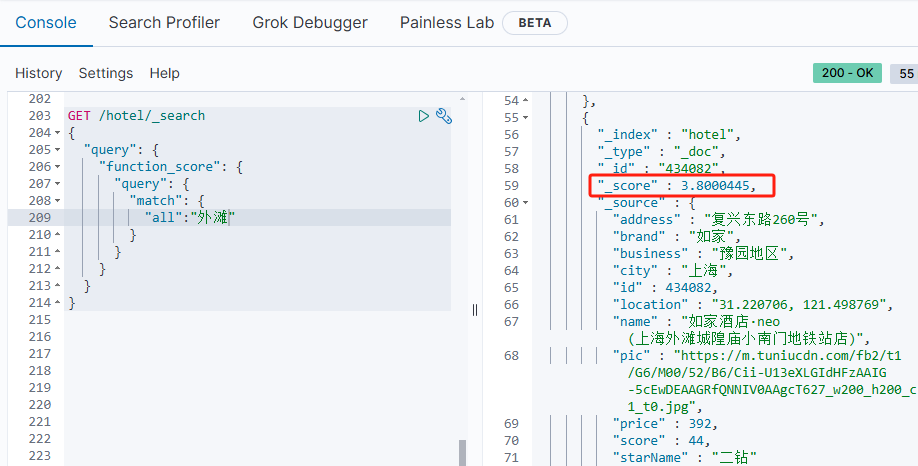Click the "_id" : "434082" line

tap(662, 169)
